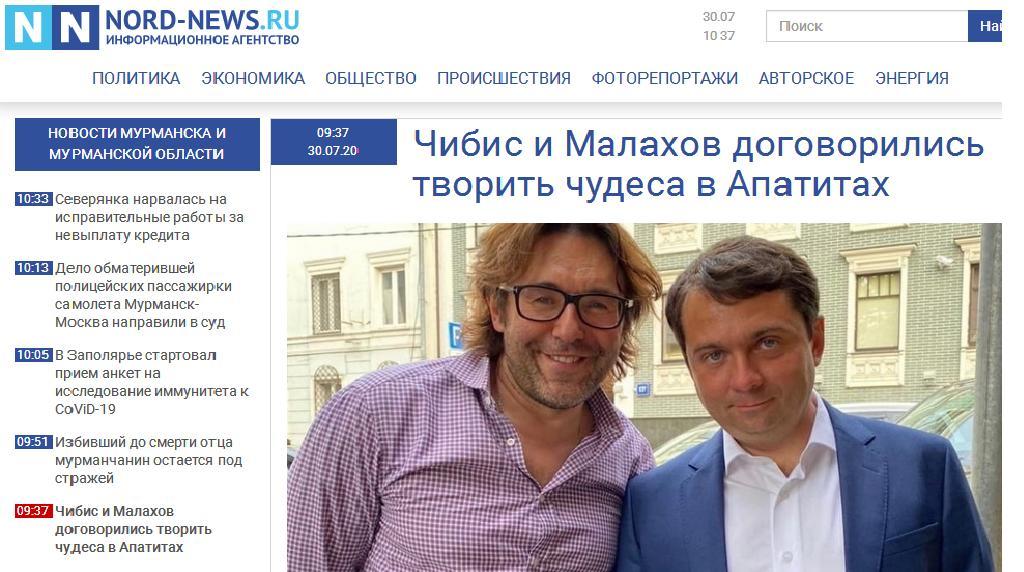The height and width of the screenshot is (572, 1024).
Task: Click the NN logo icon
Action: (x=52, y=27)
